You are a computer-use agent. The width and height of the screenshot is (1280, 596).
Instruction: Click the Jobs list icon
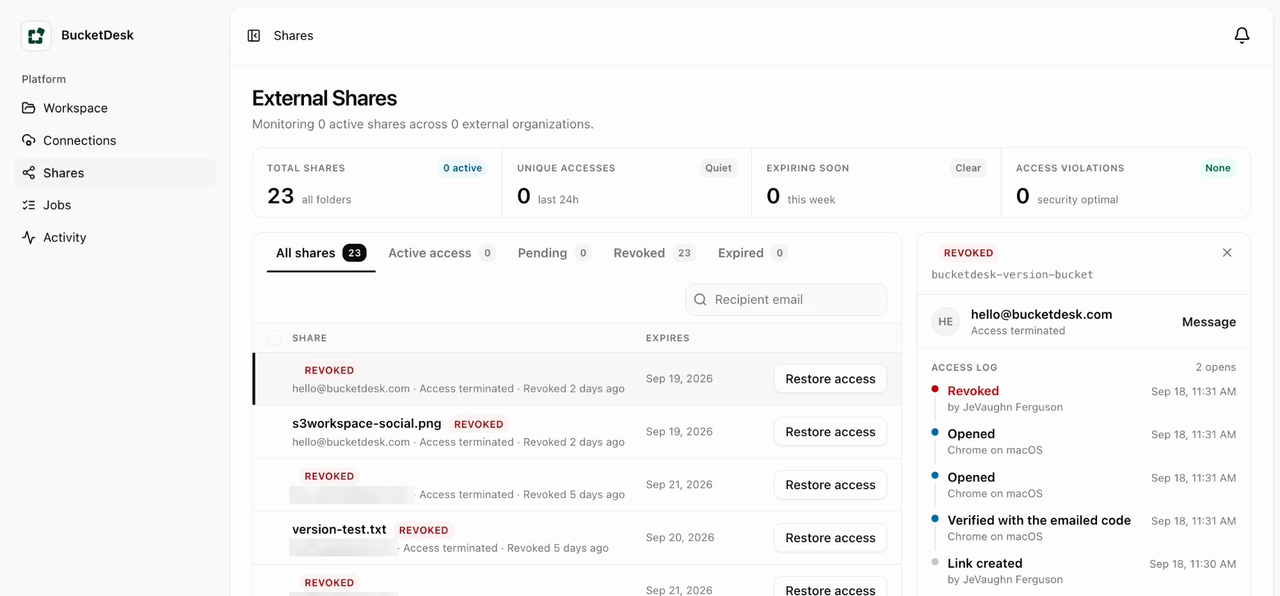(x=29, y=205)
